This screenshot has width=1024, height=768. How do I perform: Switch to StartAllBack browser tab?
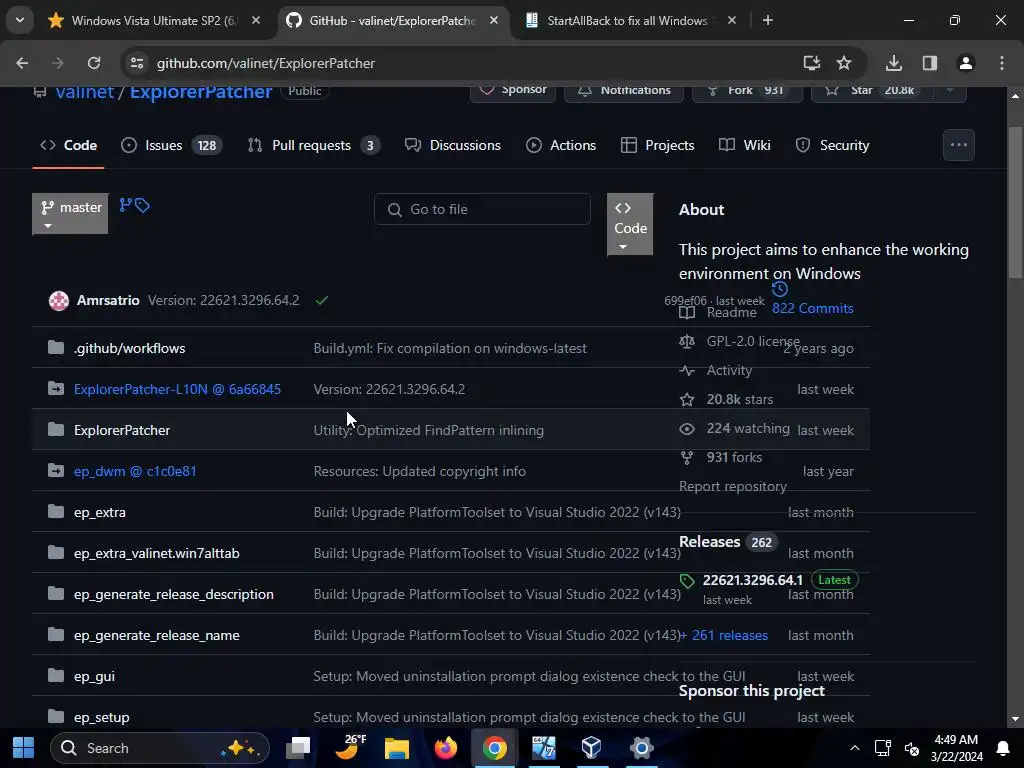[627, 20]
